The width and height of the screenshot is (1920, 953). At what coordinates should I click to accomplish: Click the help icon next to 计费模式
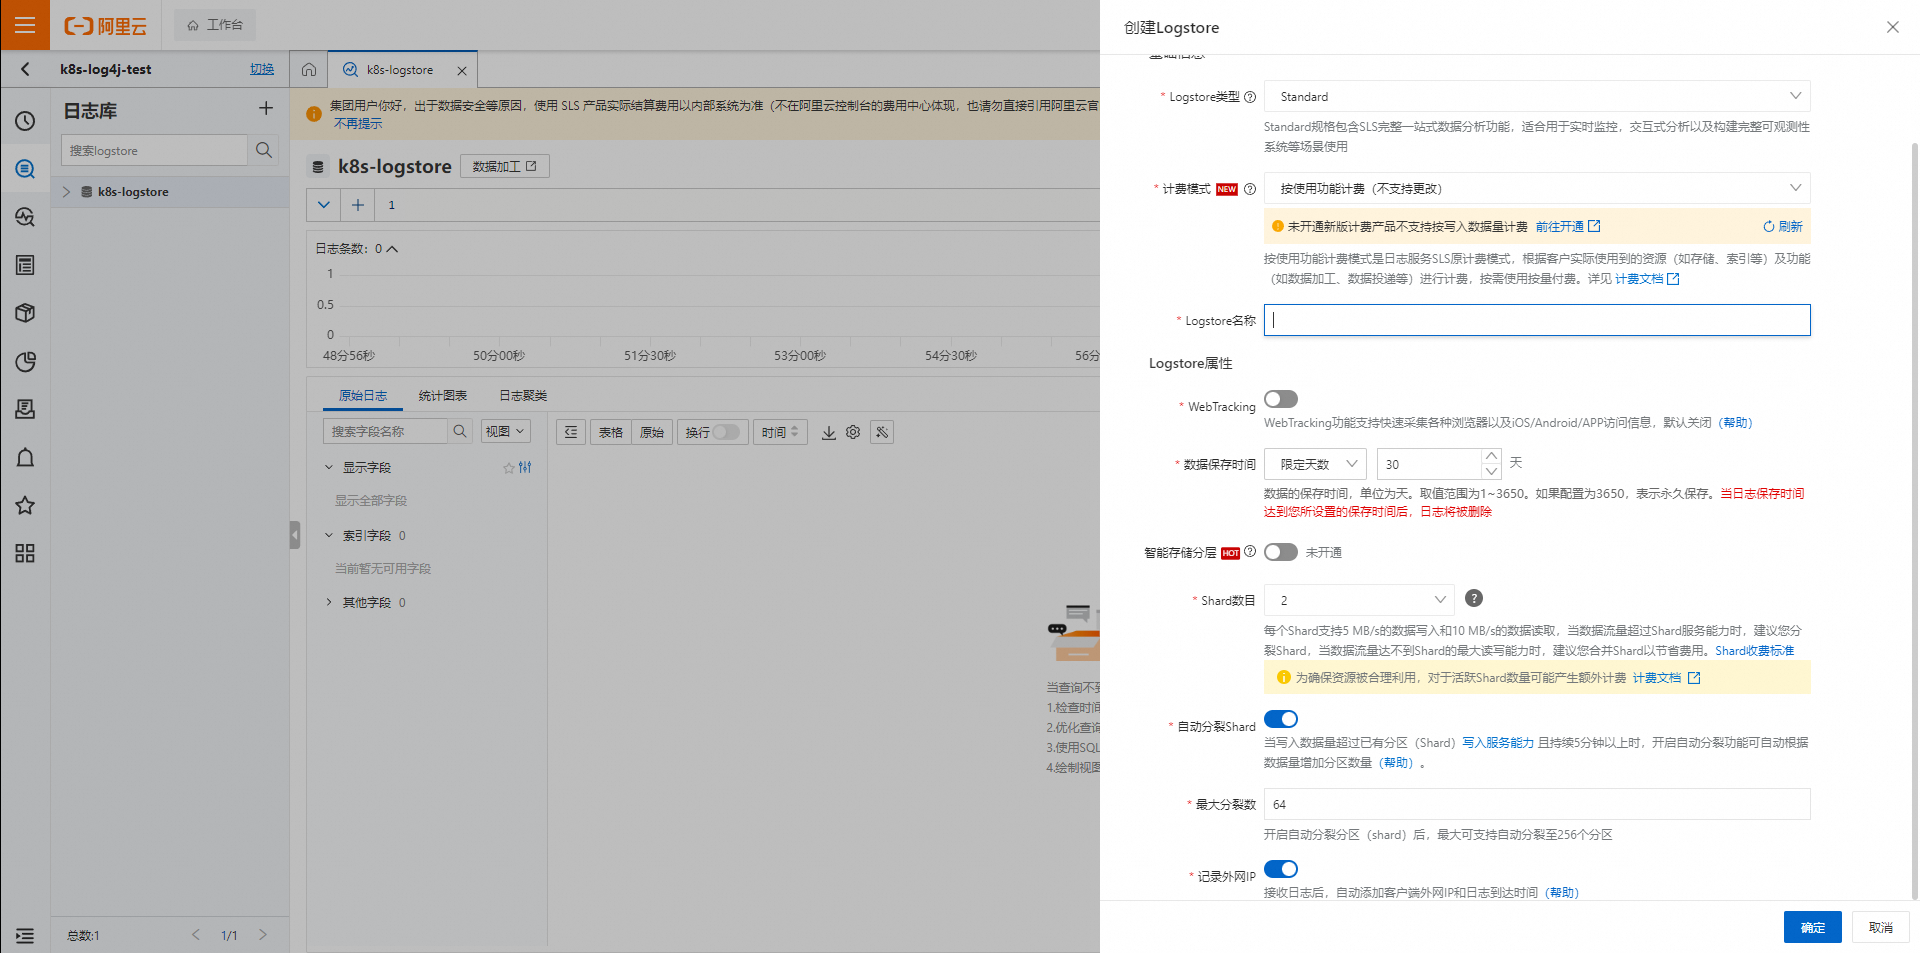click(x=1250, y=189)
